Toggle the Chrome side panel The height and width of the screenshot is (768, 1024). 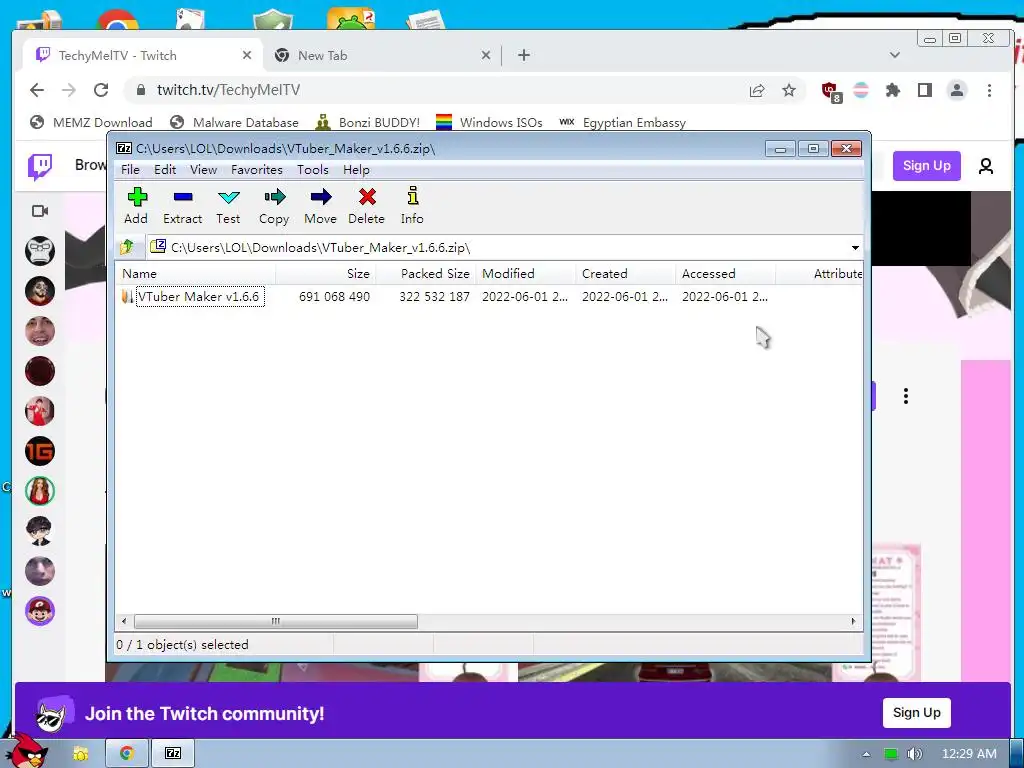(x=925, y=90)
